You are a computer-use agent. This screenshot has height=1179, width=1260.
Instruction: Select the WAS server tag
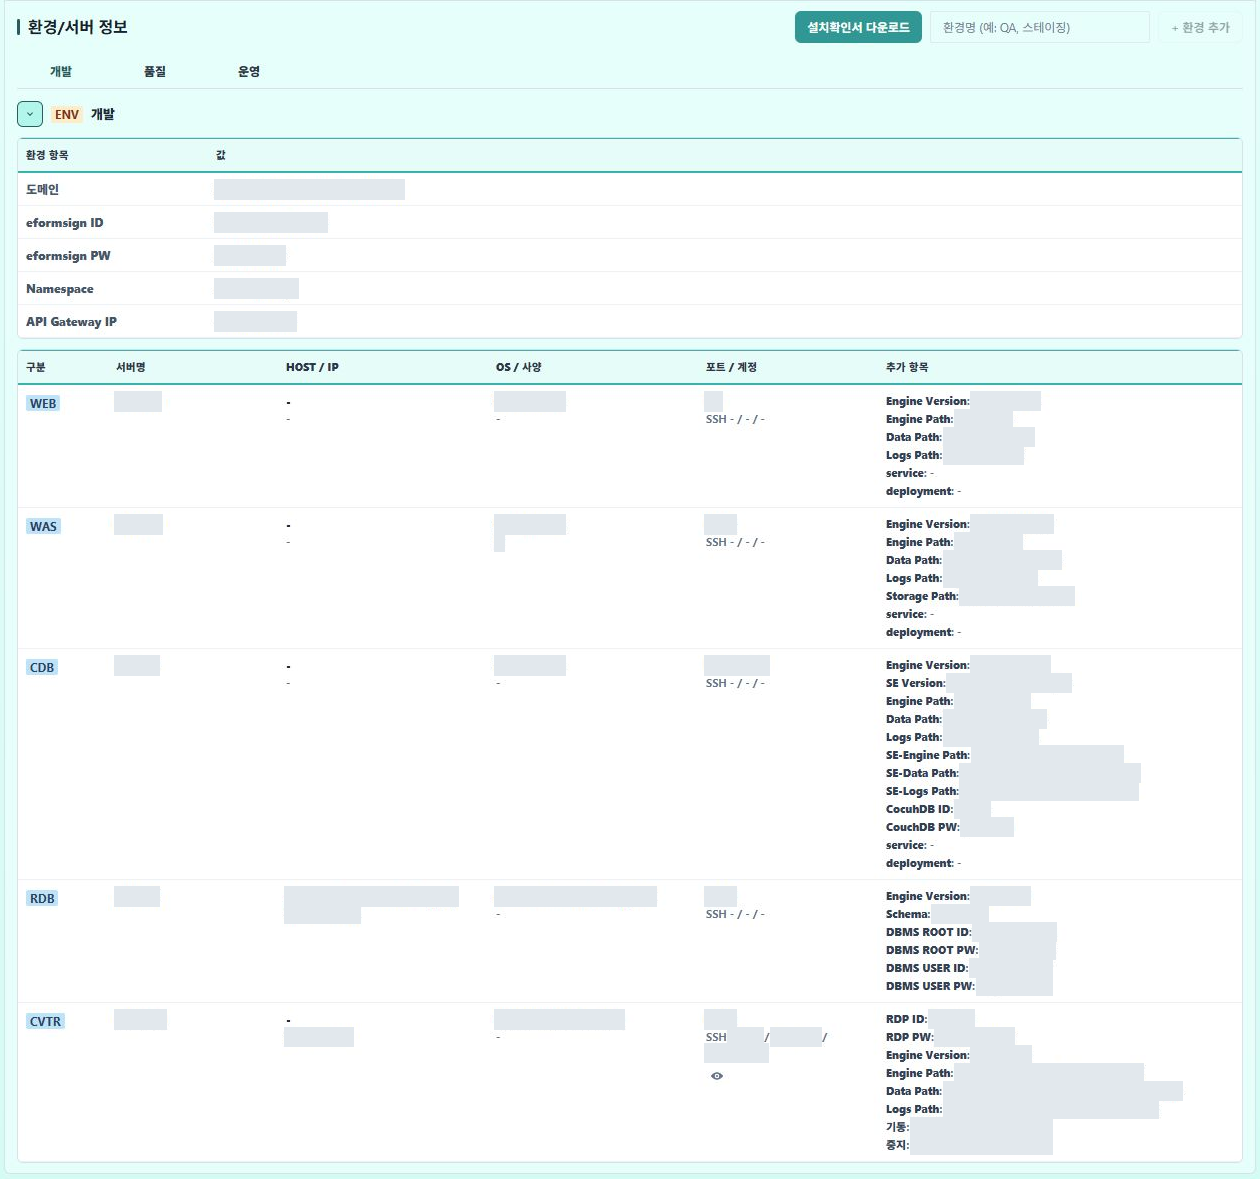point(43,526)
